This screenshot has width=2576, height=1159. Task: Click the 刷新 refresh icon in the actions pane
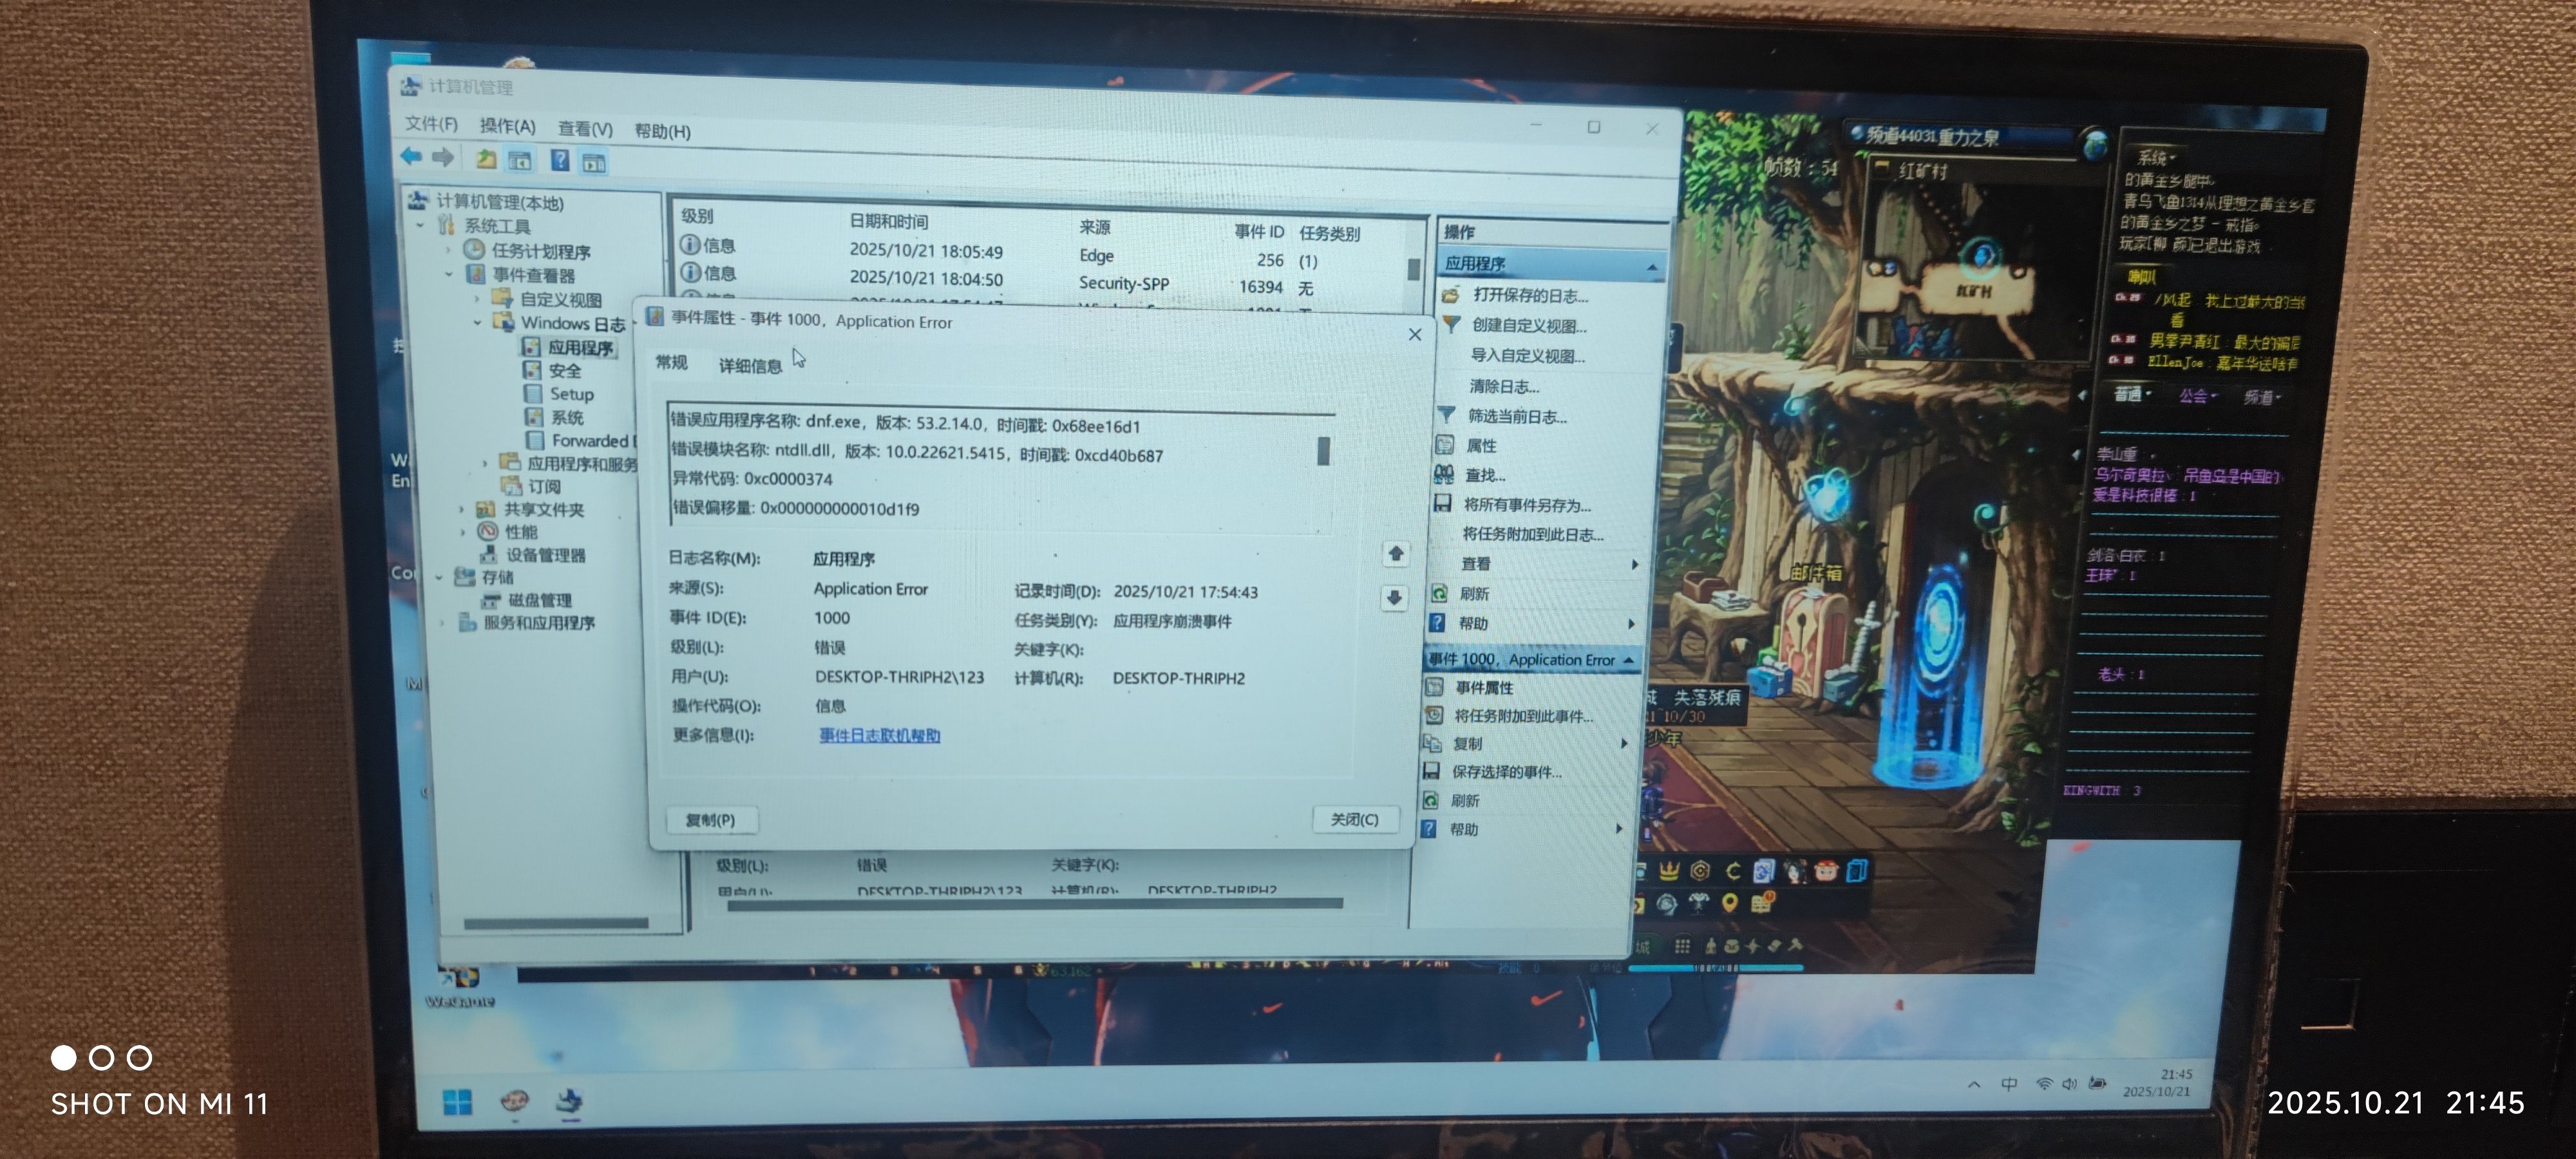tap(1440, 593)
